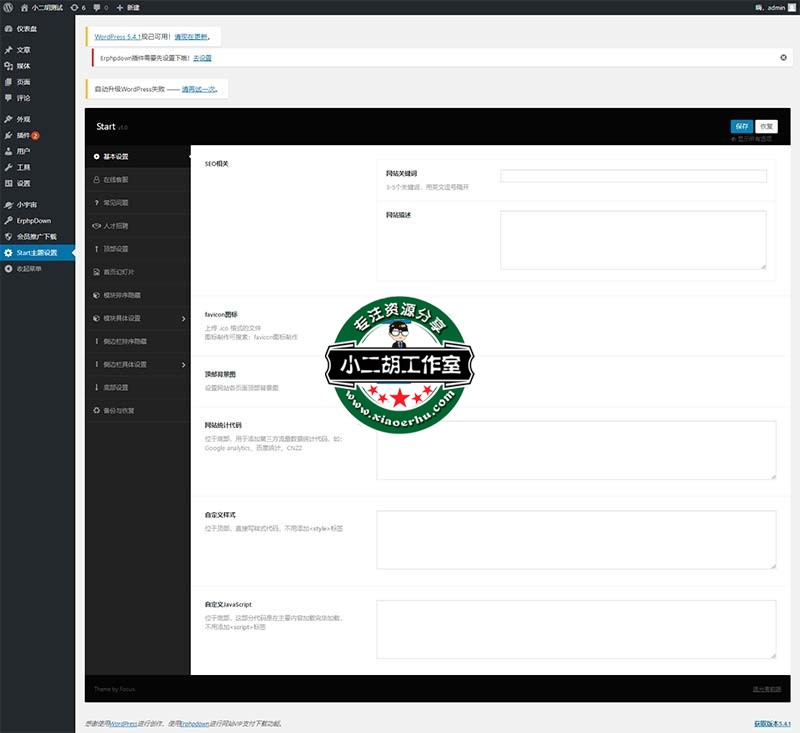Click the 媒体 media icon in sidebar

(x=9, y=65)
